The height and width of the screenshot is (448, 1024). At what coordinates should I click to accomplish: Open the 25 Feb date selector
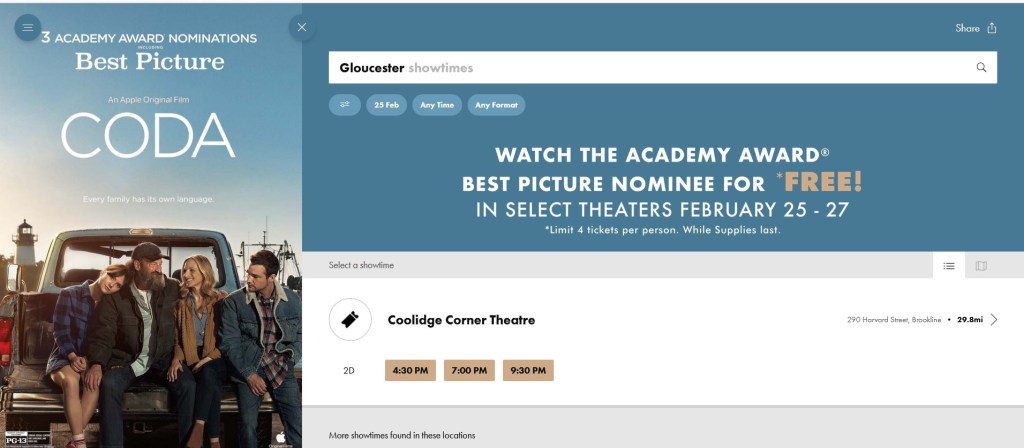386,105
